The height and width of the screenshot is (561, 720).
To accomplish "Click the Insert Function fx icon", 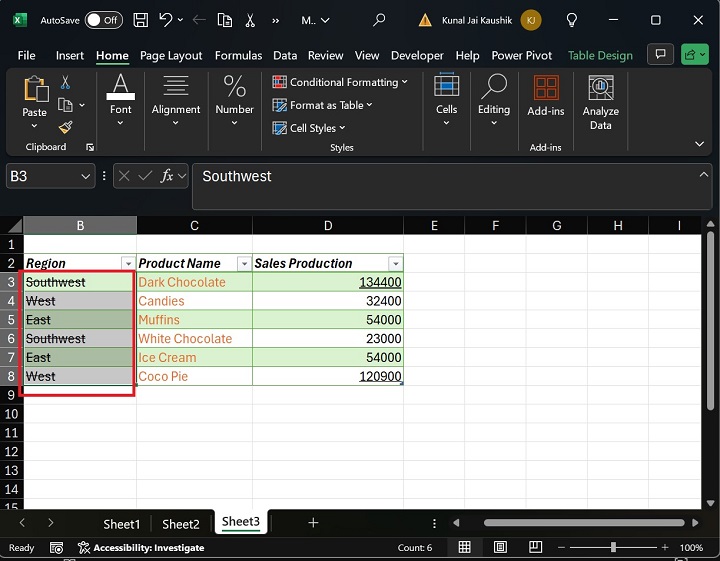I will pyautogui.click(x=169, y=176).
